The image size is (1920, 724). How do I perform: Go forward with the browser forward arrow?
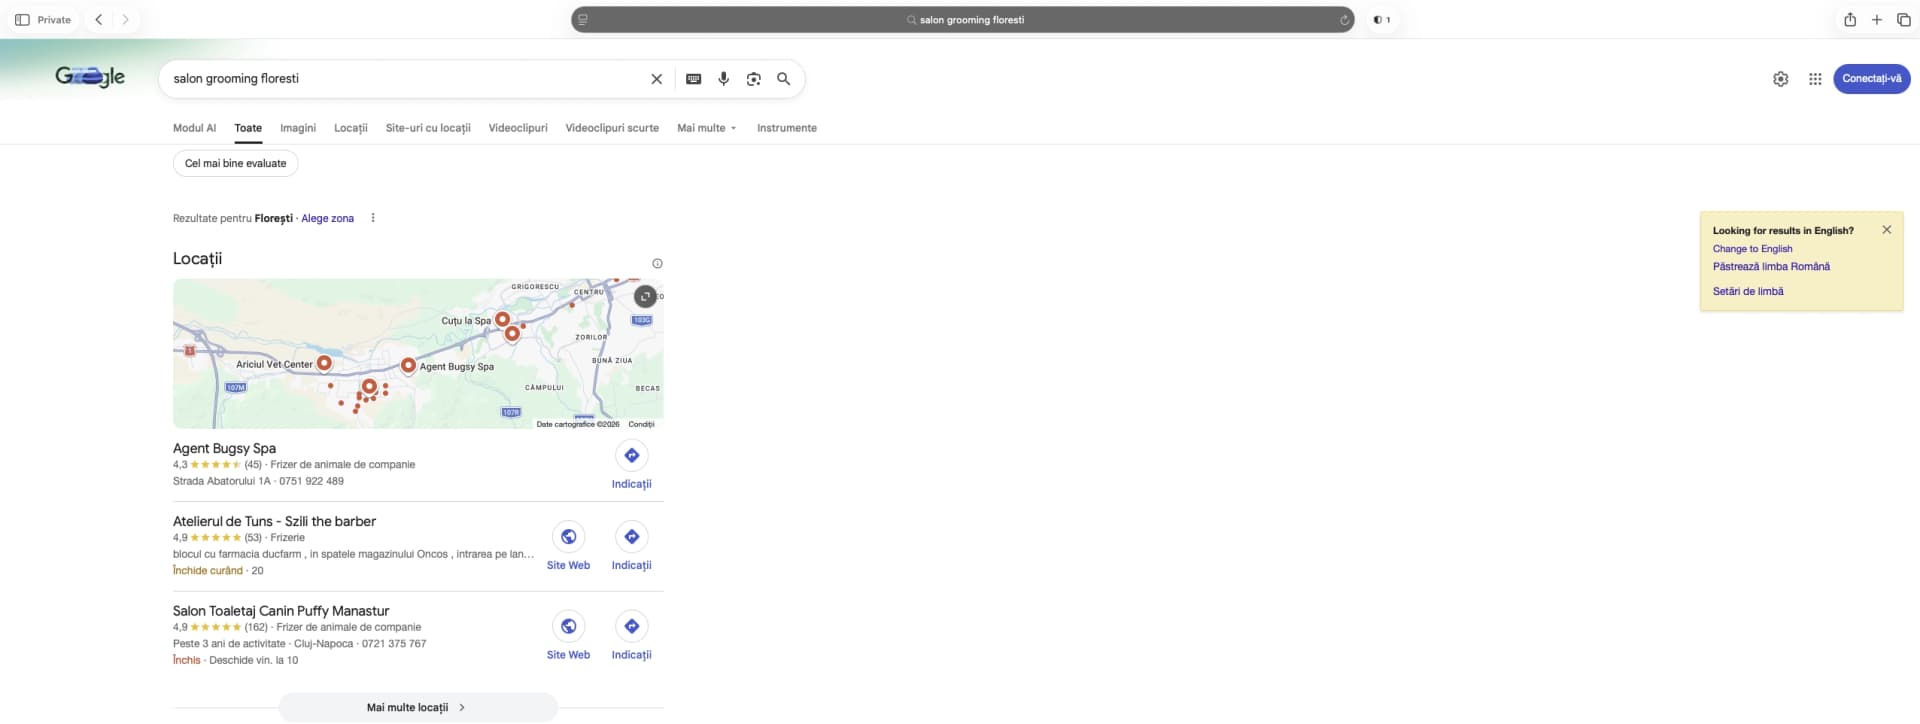coord(125,20)
